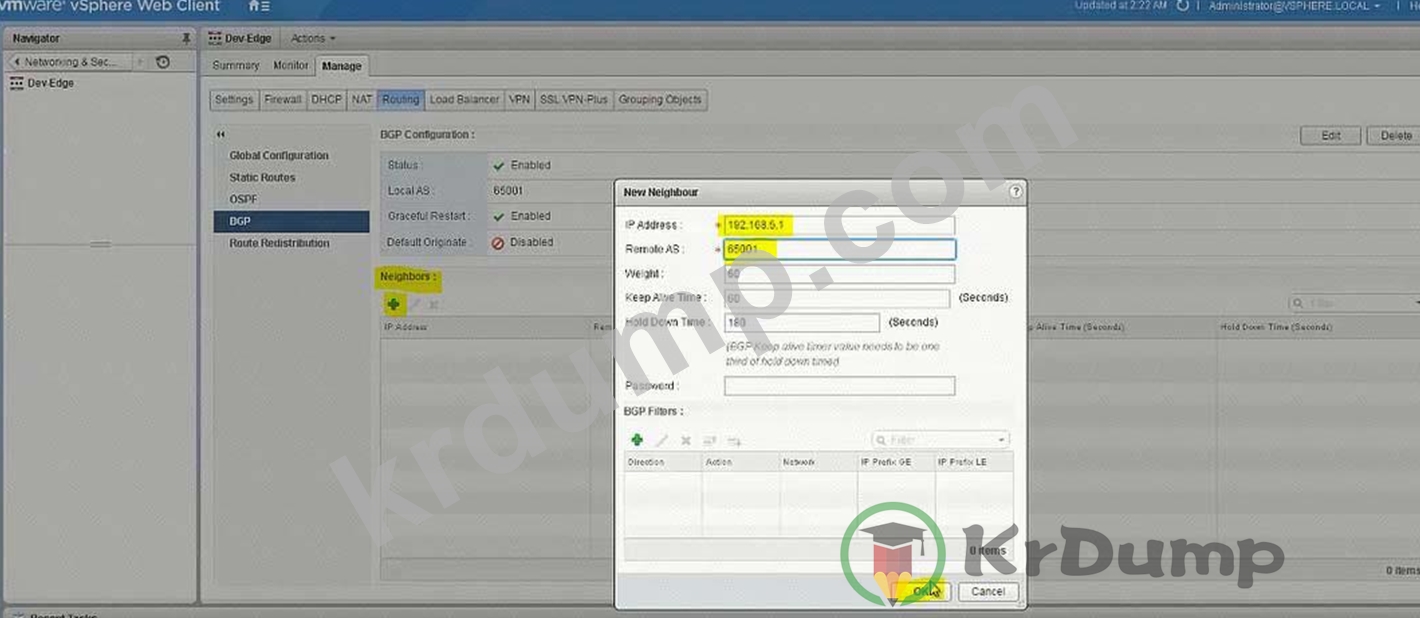Click the move filter down icon
1420x618 pixels.
[734, 440]
